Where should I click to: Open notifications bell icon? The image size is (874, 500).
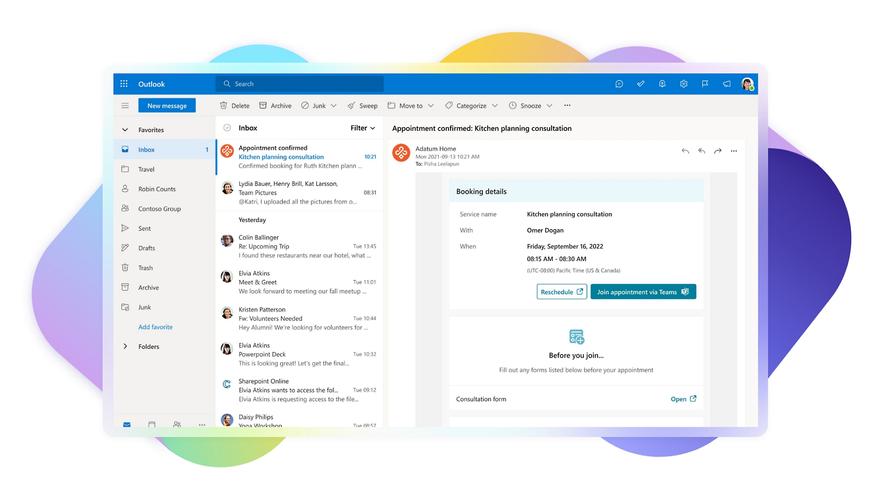coord(662,84)
